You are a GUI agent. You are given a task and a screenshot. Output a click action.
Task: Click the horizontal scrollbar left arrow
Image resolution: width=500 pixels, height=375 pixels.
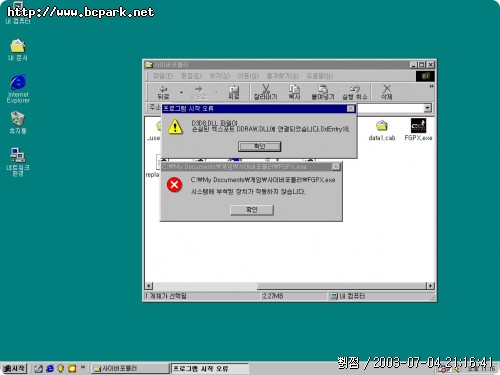click(149, 286)
